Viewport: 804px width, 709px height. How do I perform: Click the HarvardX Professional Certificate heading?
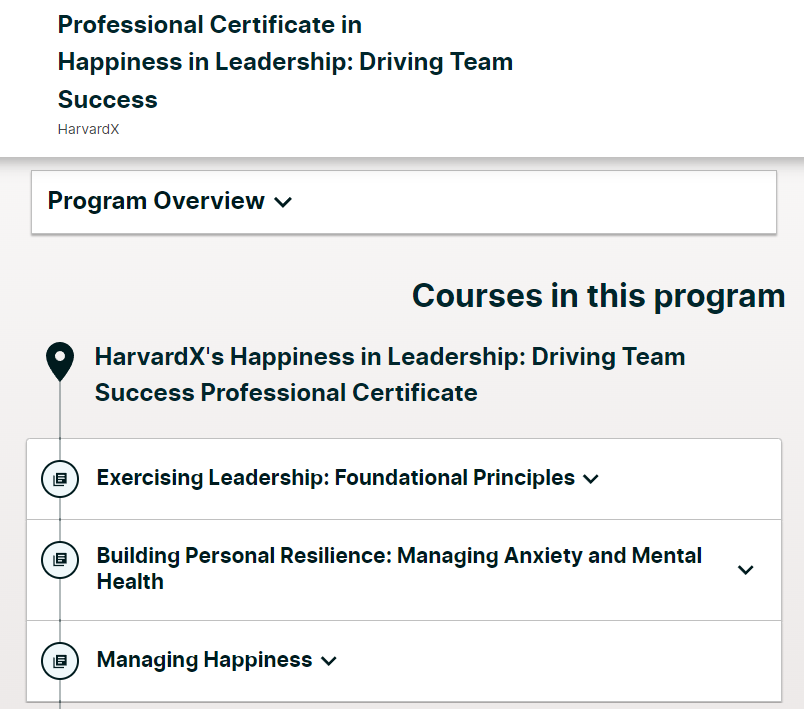pos(390,374)
